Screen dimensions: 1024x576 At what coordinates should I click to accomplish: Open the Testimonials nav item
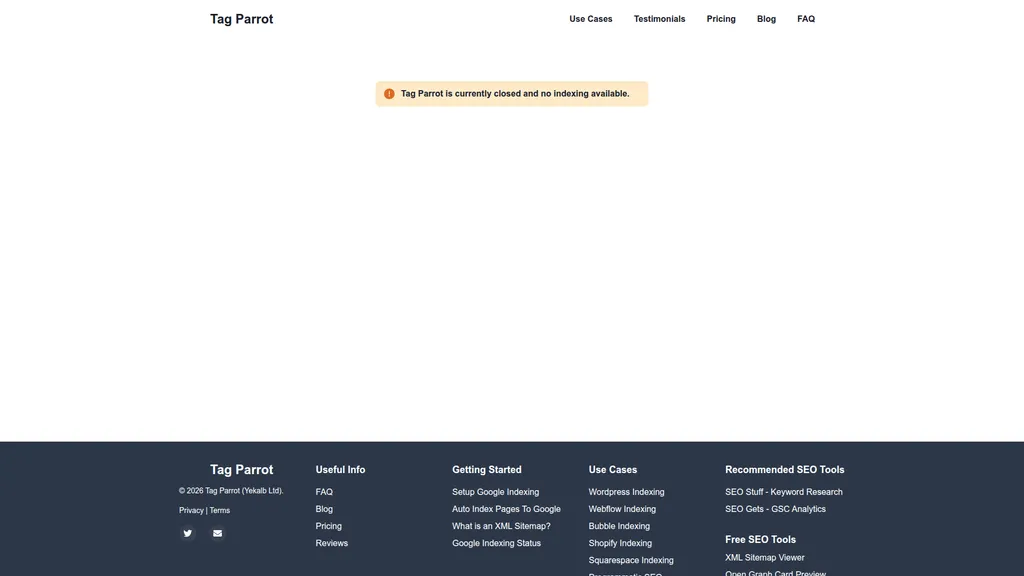(659, 19)
